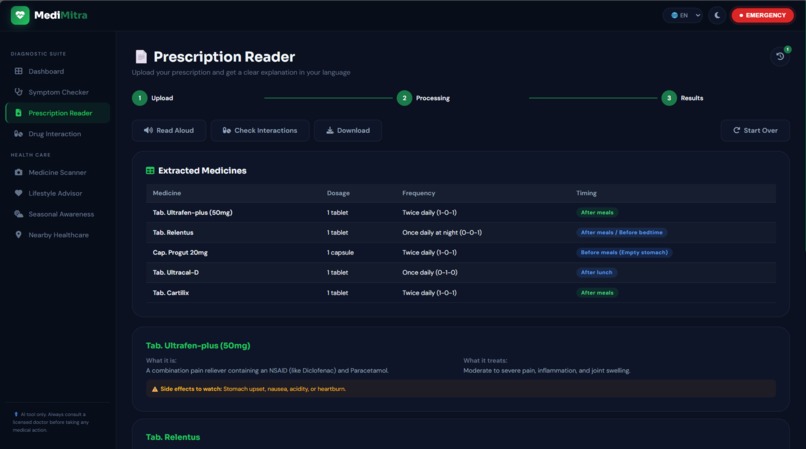Click step 2 Processing circle

[405, 98]
